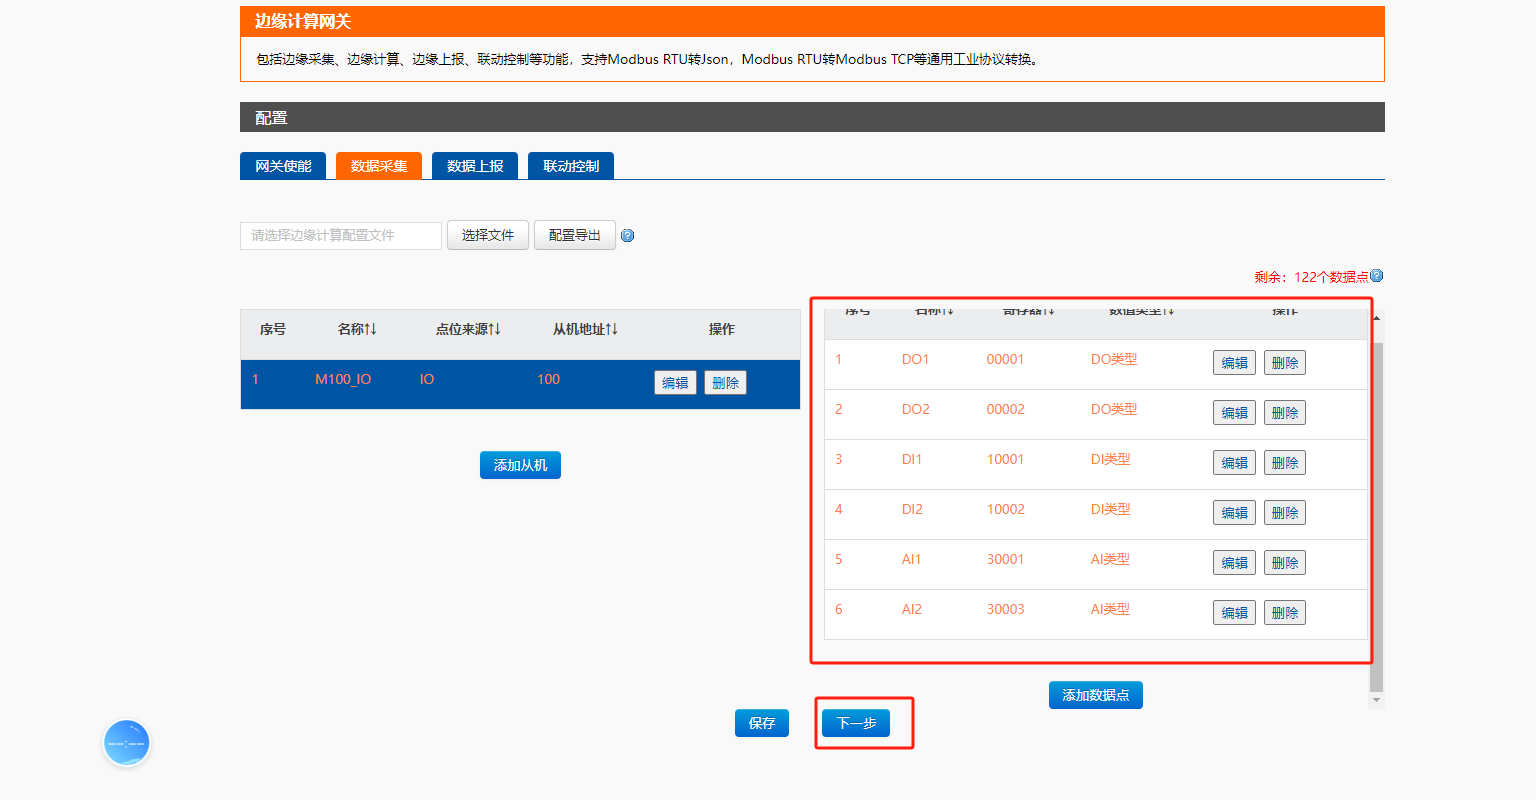
Task: Delete the AI2 data point
Action: coord(1284,612)
